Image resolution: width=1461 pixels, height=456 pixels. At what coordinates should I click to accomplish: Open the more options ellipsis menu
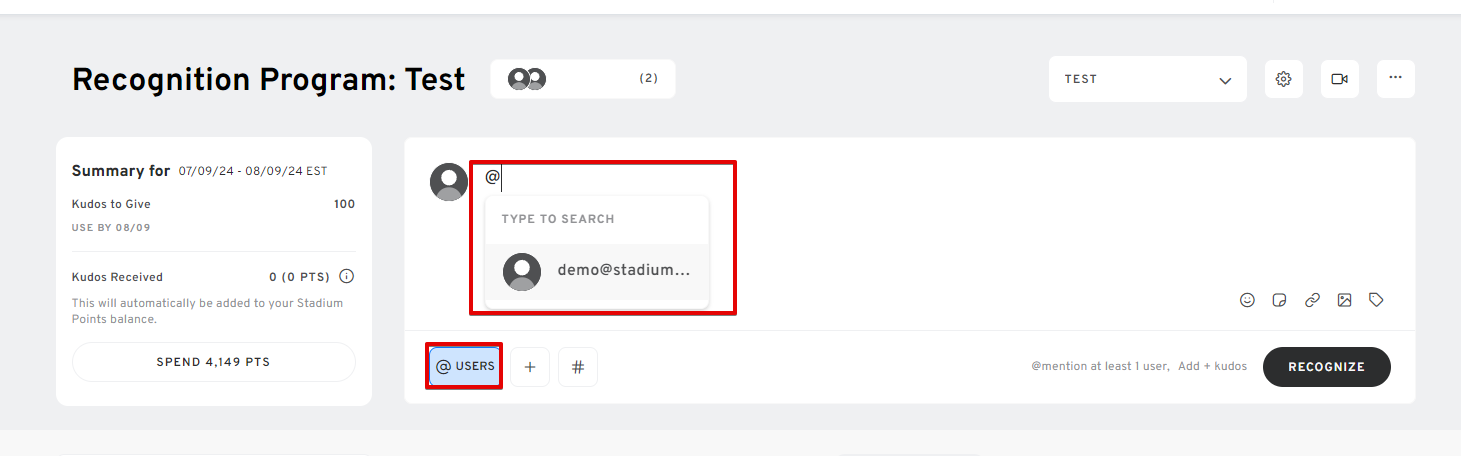pos(1395,79)
